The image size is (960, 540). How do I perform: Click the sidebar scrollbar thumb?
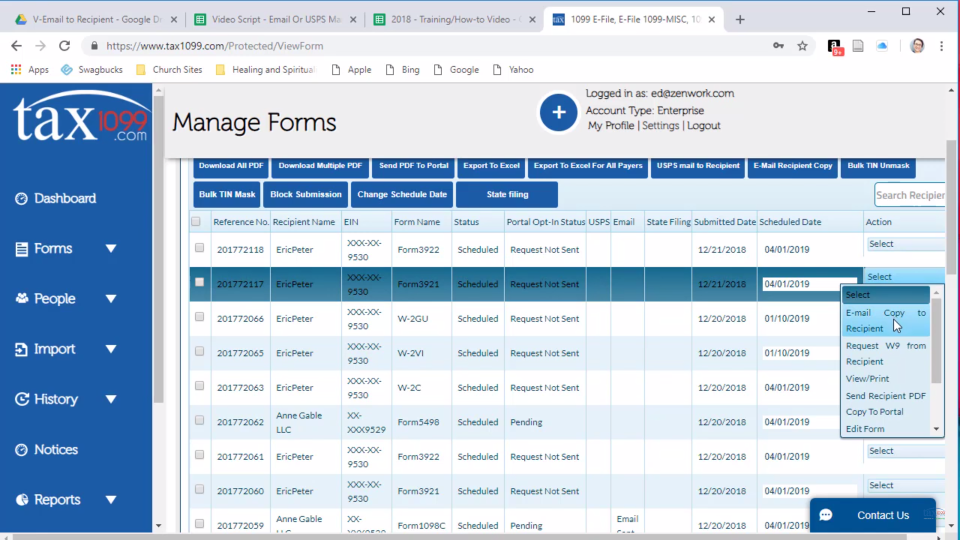tap(159, 248)
